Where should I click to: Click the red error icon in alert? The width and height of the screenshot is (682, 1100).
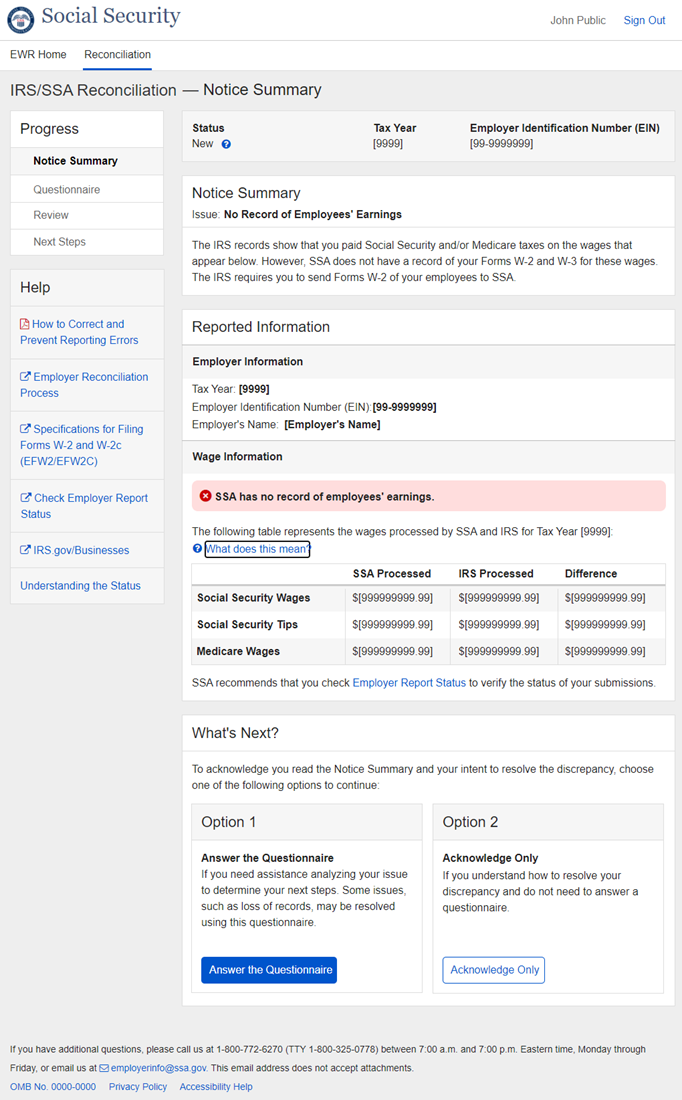pos(206,496)
